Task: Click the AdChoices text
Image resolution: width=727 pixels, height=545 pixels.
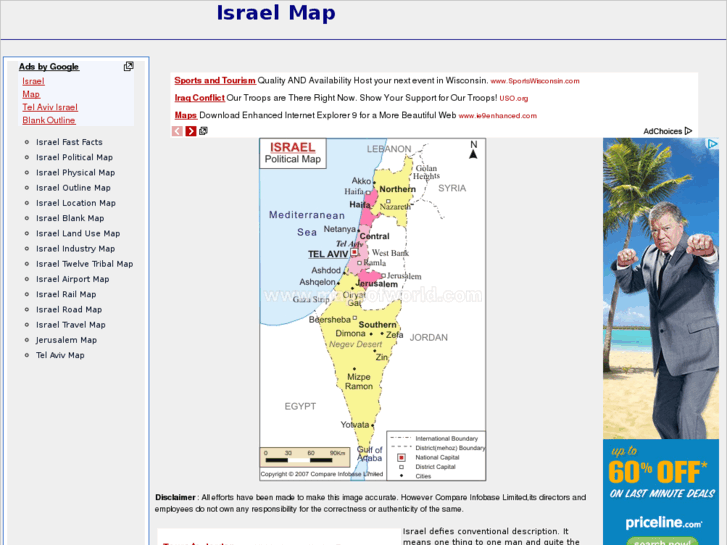Action: point(663,131)
